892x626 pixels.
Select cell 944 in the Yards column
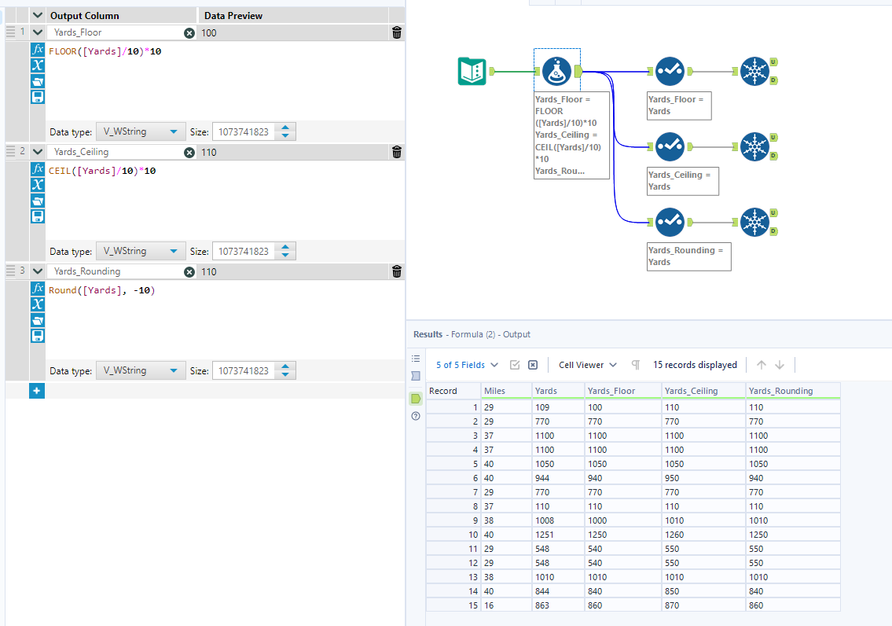558,478
